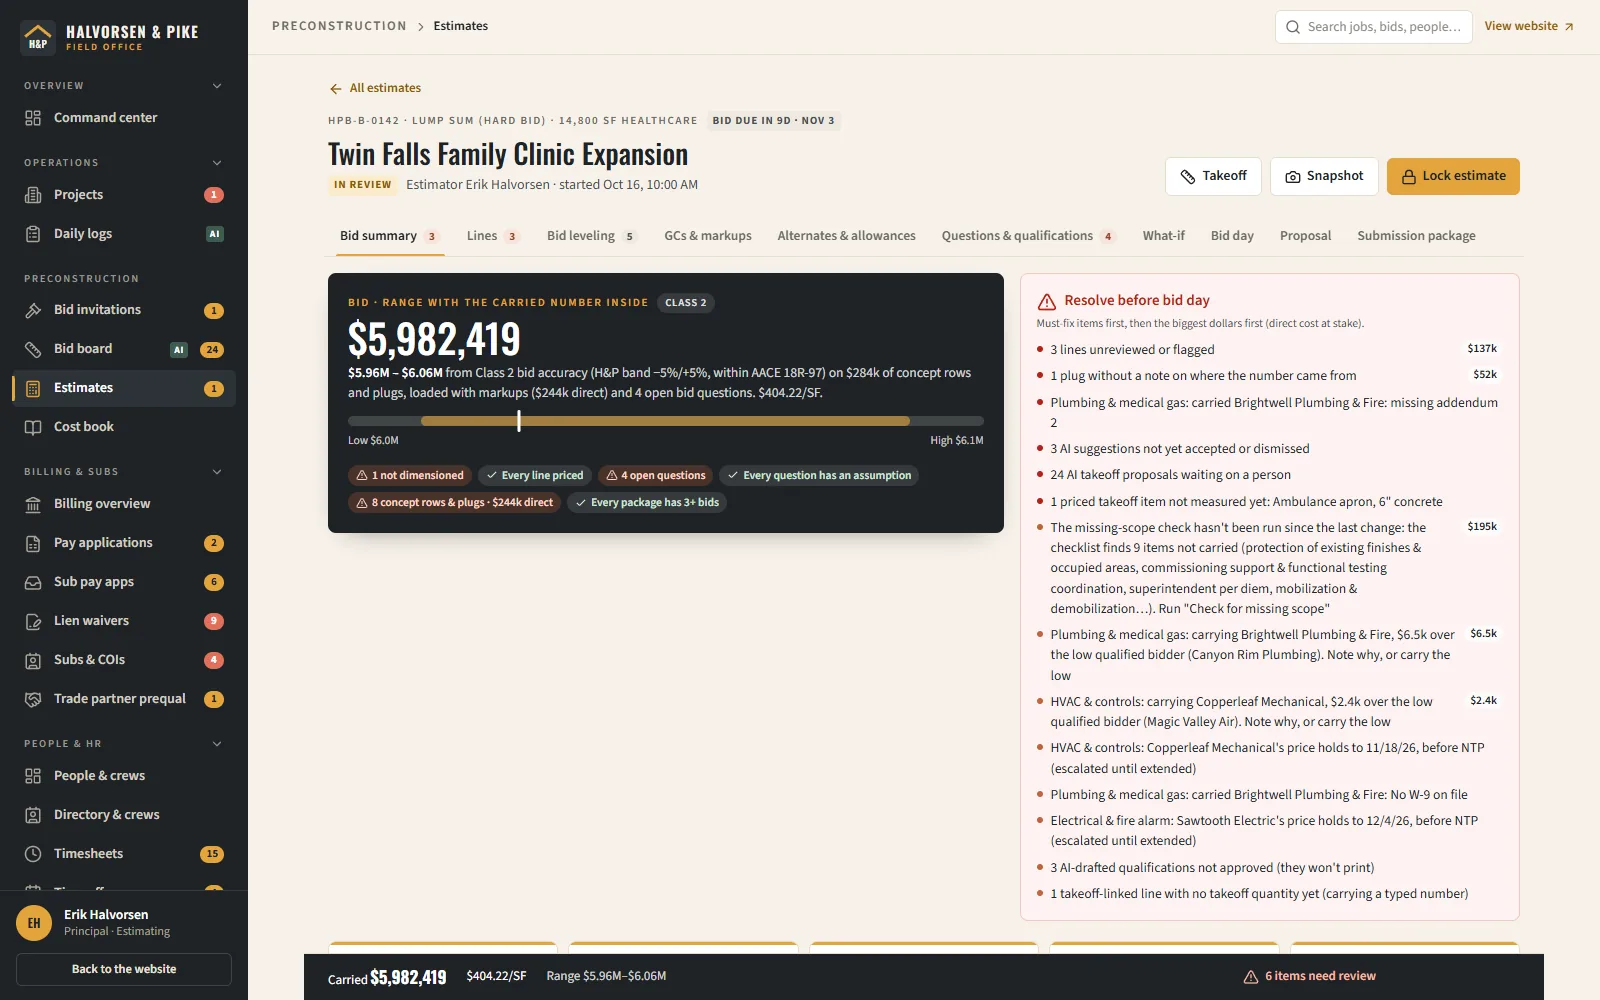Click the Daily logs clipboard icon
Screen dimensions: 1600x1000
coord(33,234)
